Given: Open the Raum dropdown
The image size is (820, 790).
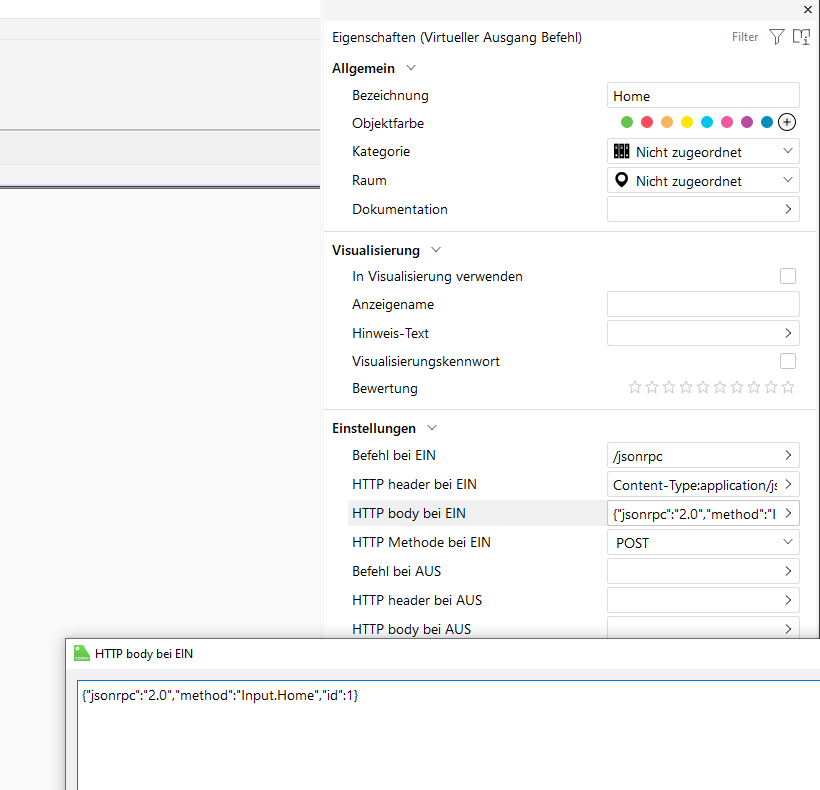Looking at the screenshot, I should tap(703, 181).
